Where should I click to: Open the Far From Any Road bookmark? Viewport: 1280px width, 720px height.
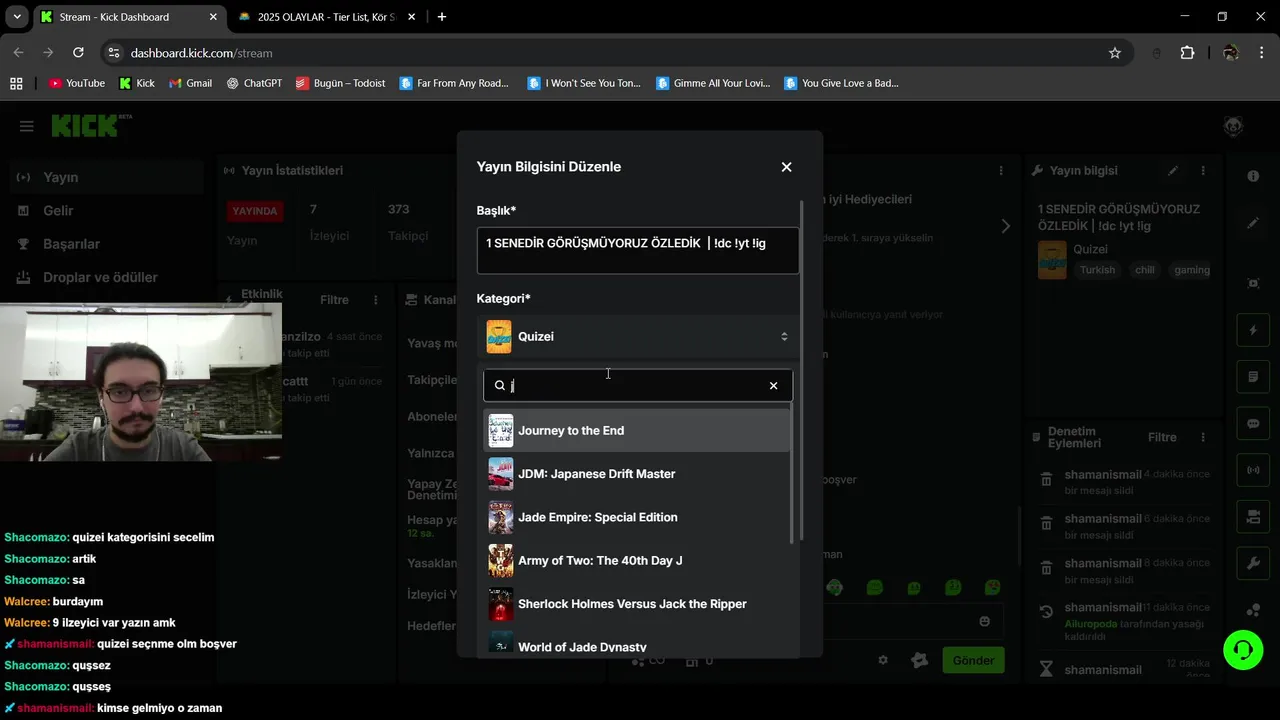pos(454,83)
